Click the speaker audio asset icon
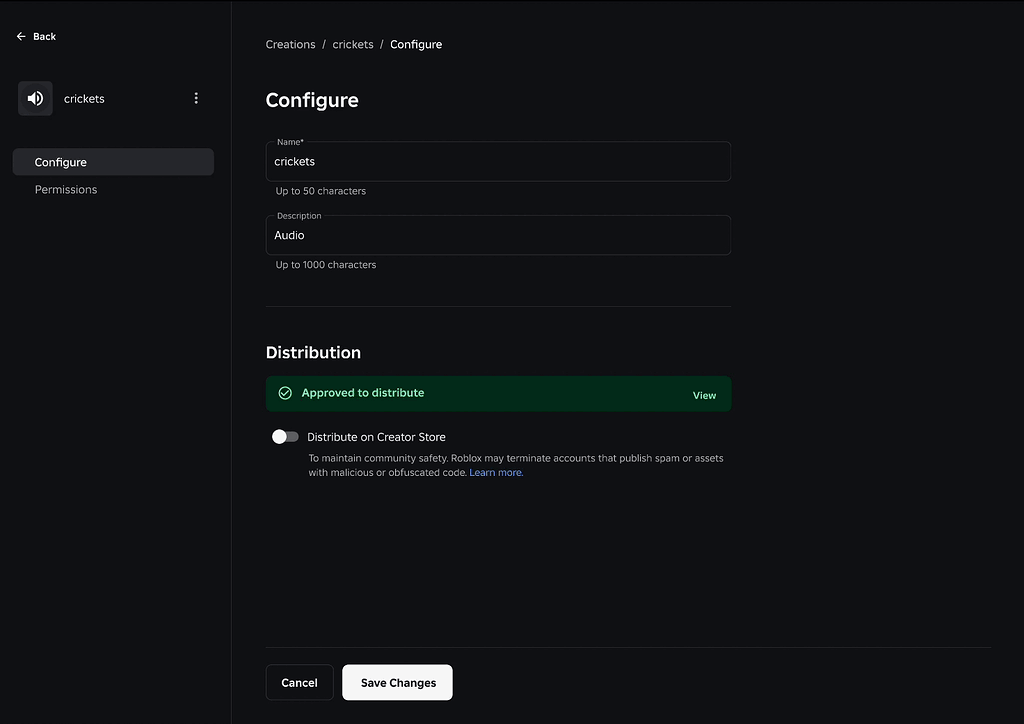 (35, 98)
